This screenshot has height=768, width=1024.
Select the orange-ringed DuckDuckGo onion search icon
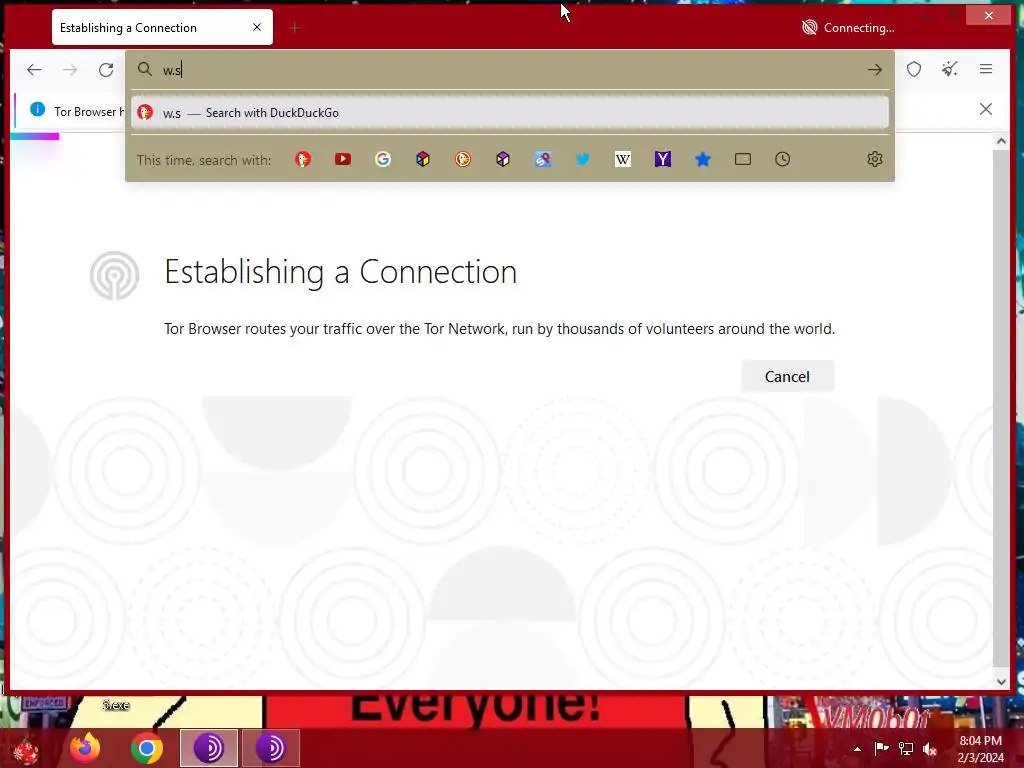click(x=463, y=159)
